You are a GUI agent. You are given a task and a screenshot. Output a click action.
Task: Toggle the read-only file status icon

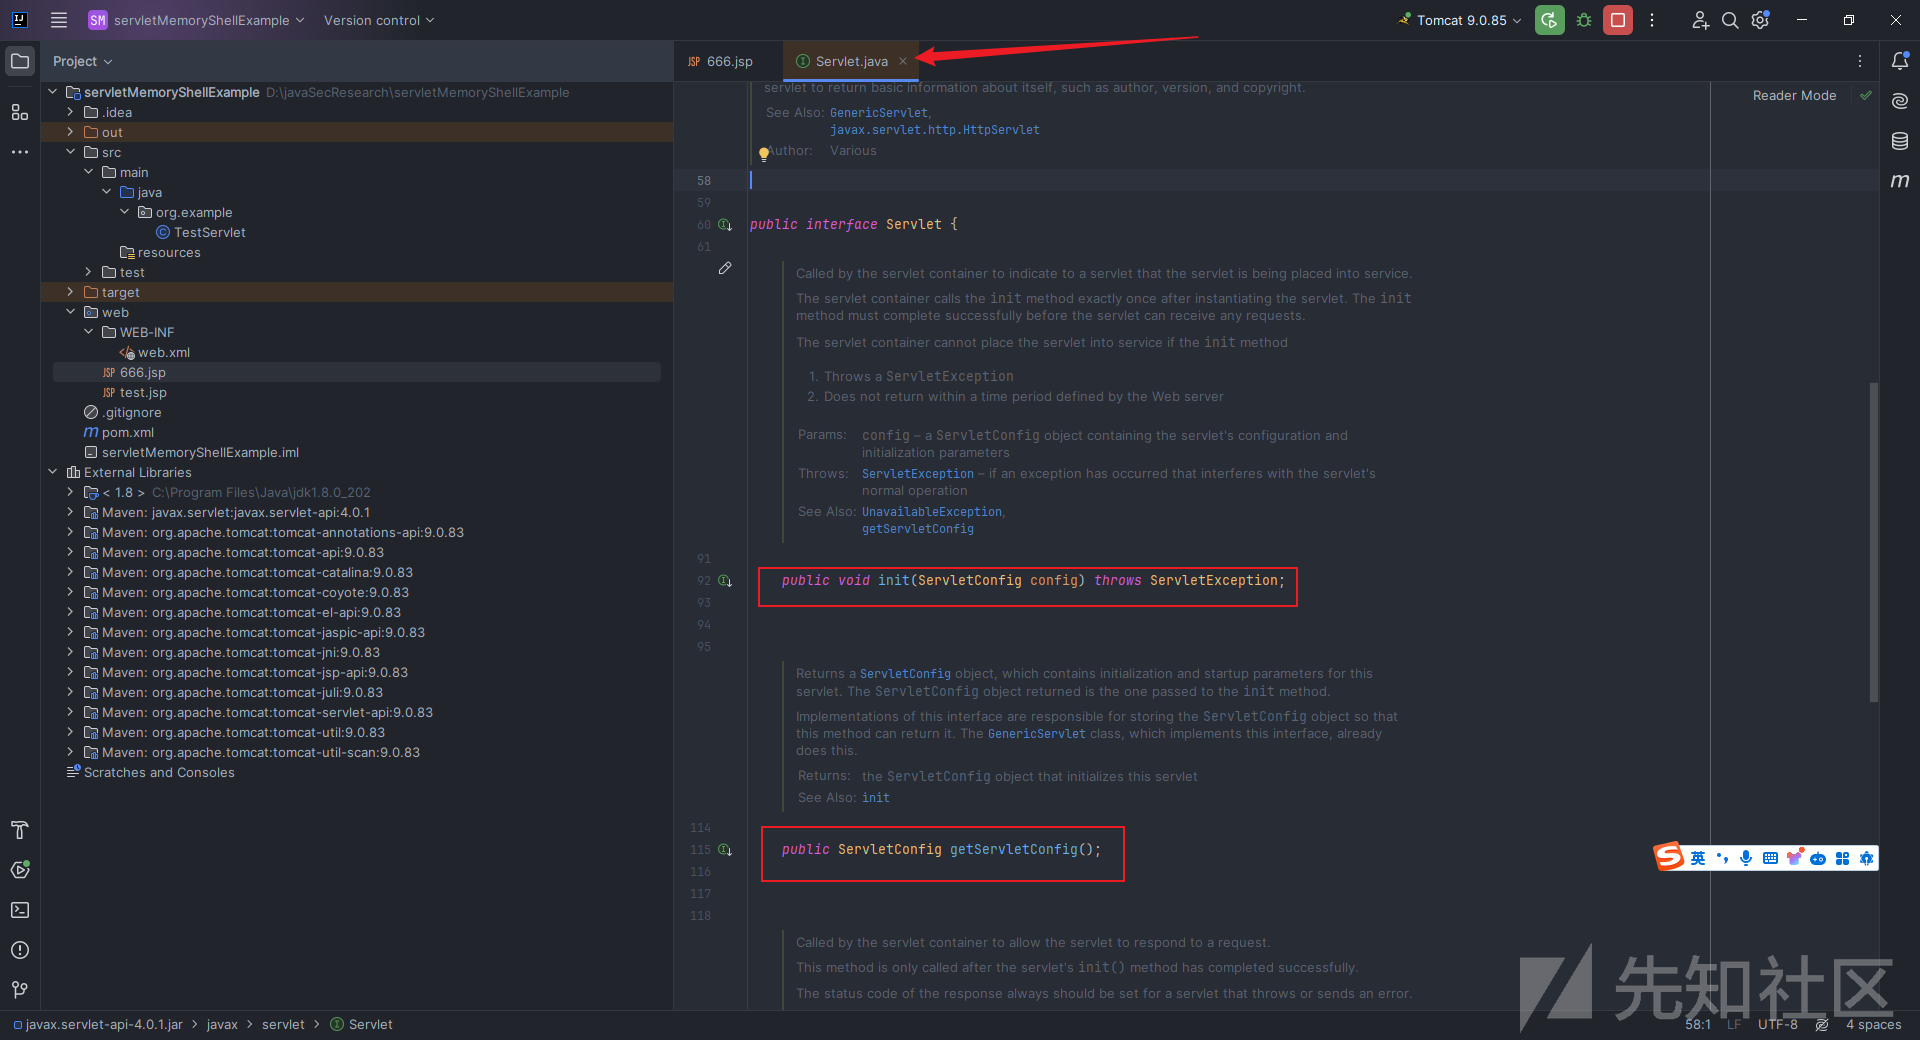pos(1822,1025)
